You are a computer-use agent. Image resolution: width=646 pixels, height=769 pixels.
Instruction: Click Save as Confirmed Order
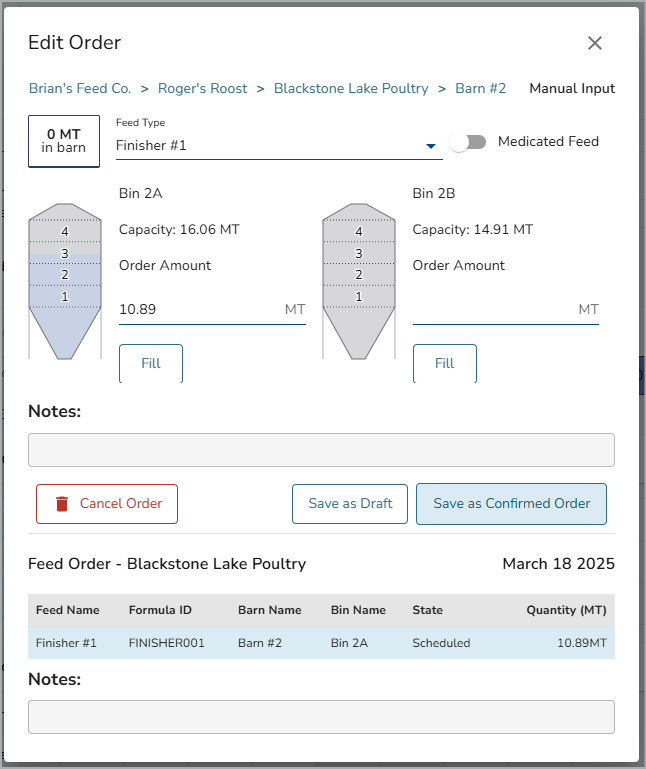coord(511,504)
